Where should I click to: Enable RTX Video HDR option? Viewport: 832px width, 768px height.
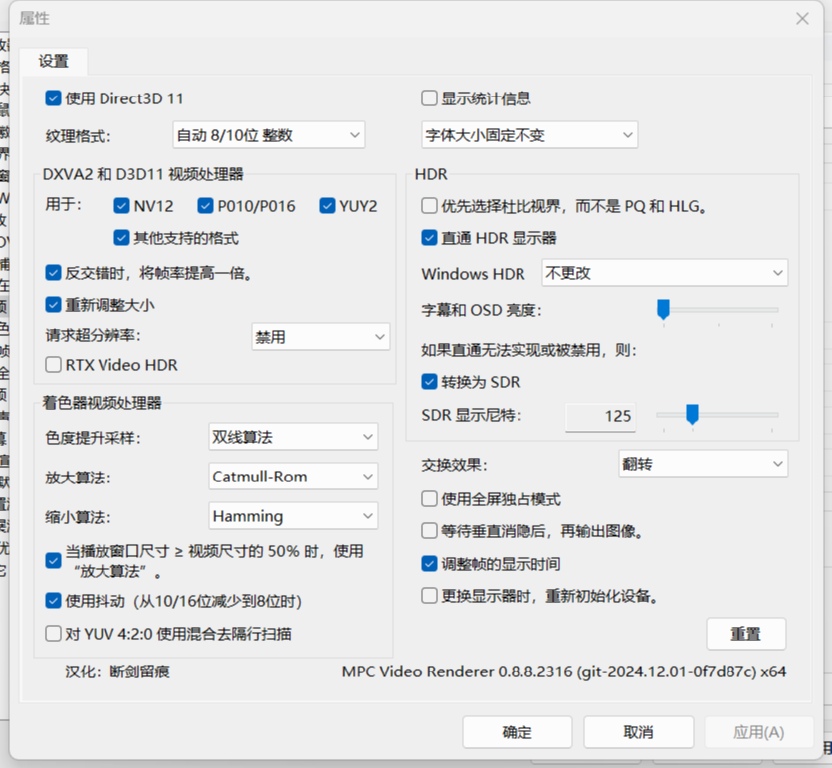(54, 365)
